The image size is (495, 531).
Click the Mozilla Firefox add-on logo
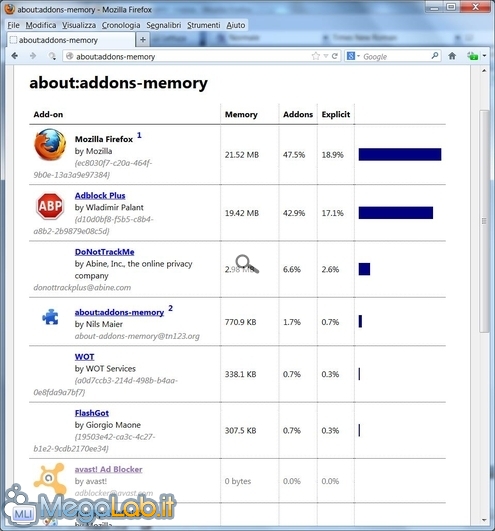pyautogui.click(x=50, y=145)
